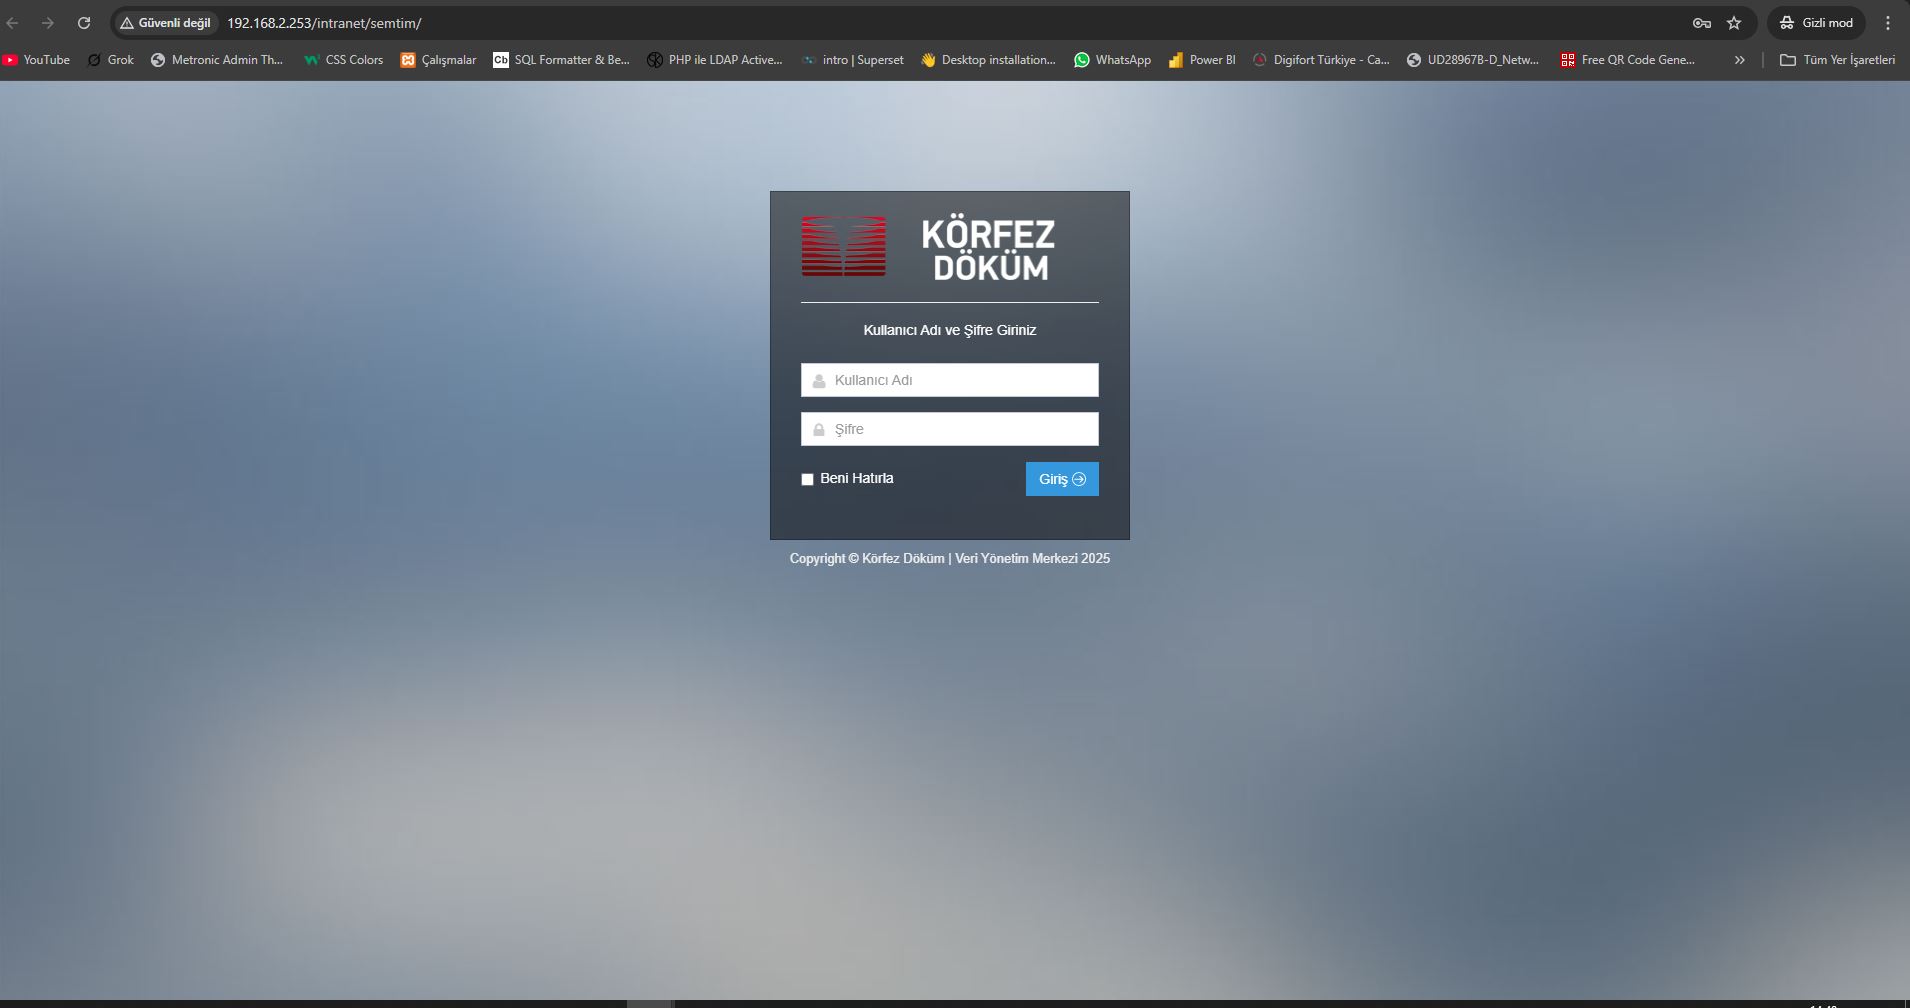Open the Tüm Yer İşaretleri folder
This screenshot has width=1910, height=1008.
coord(1837,60)
